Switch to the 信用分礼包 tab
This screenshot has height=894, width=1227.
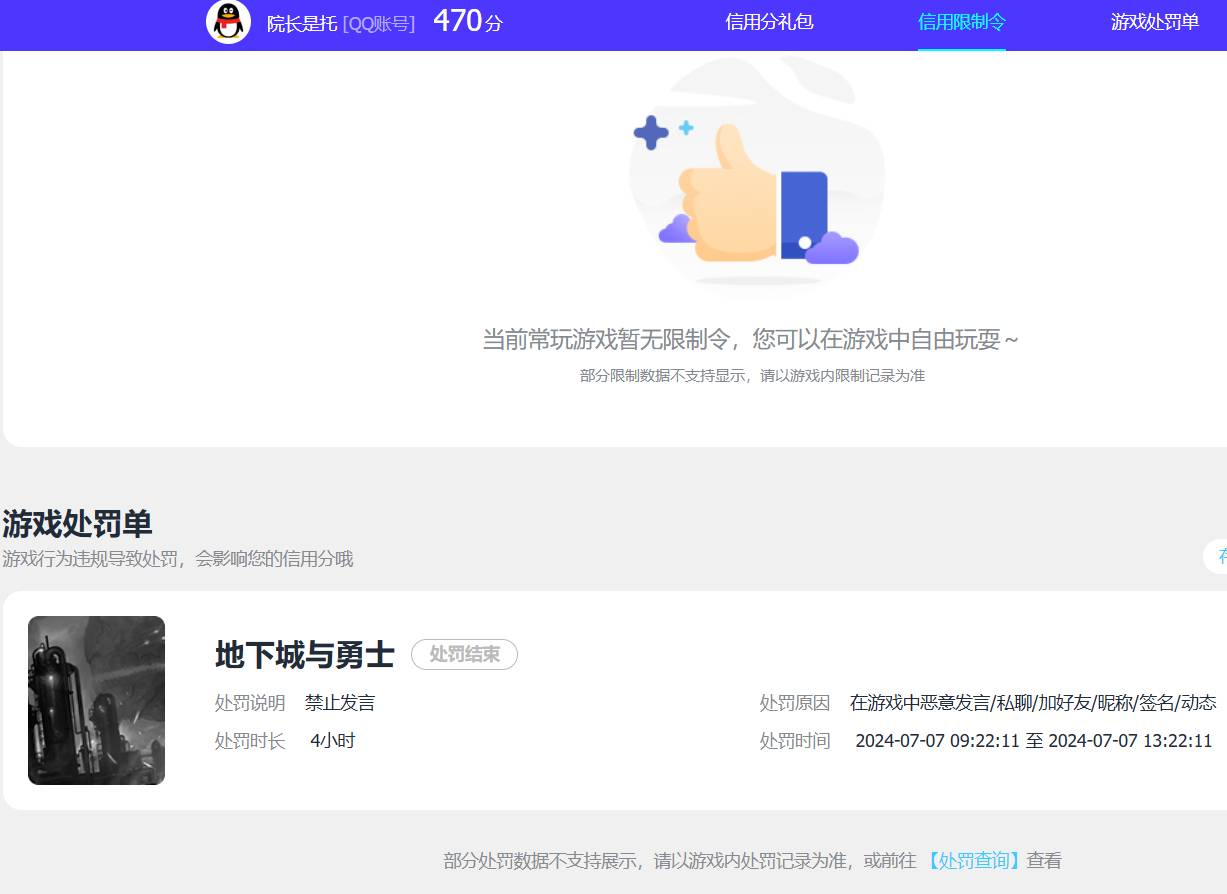[x=769, y=22]
